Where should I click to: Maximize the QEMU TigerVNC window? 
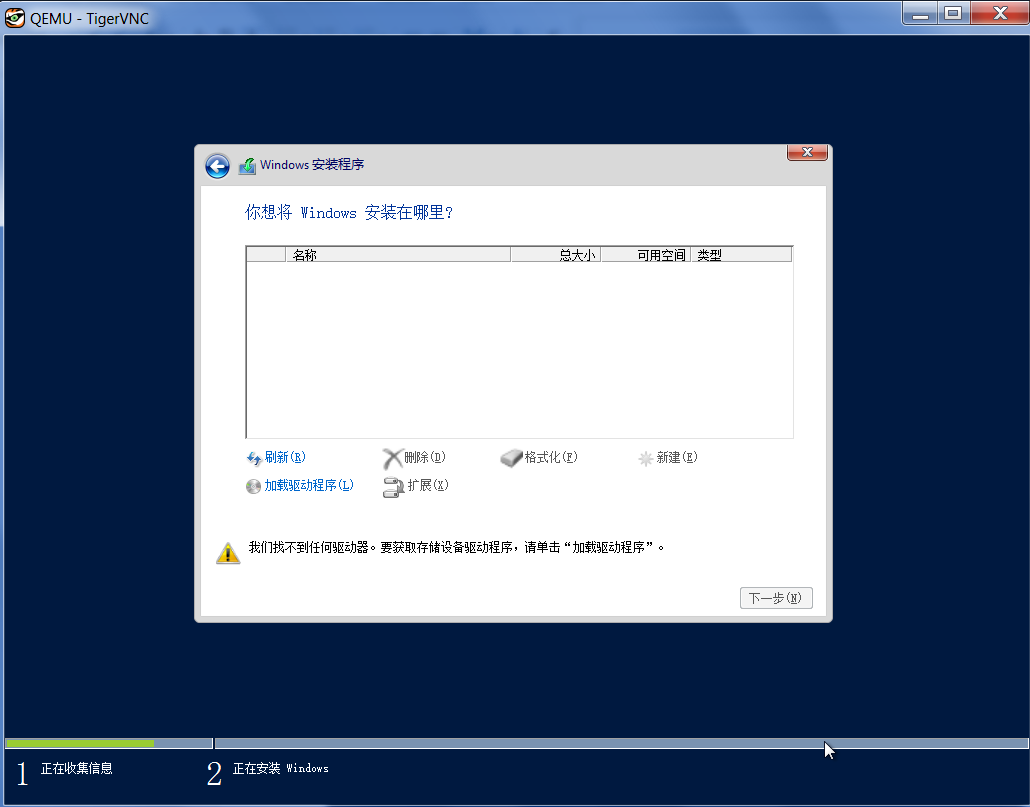[x=953, y=13]
